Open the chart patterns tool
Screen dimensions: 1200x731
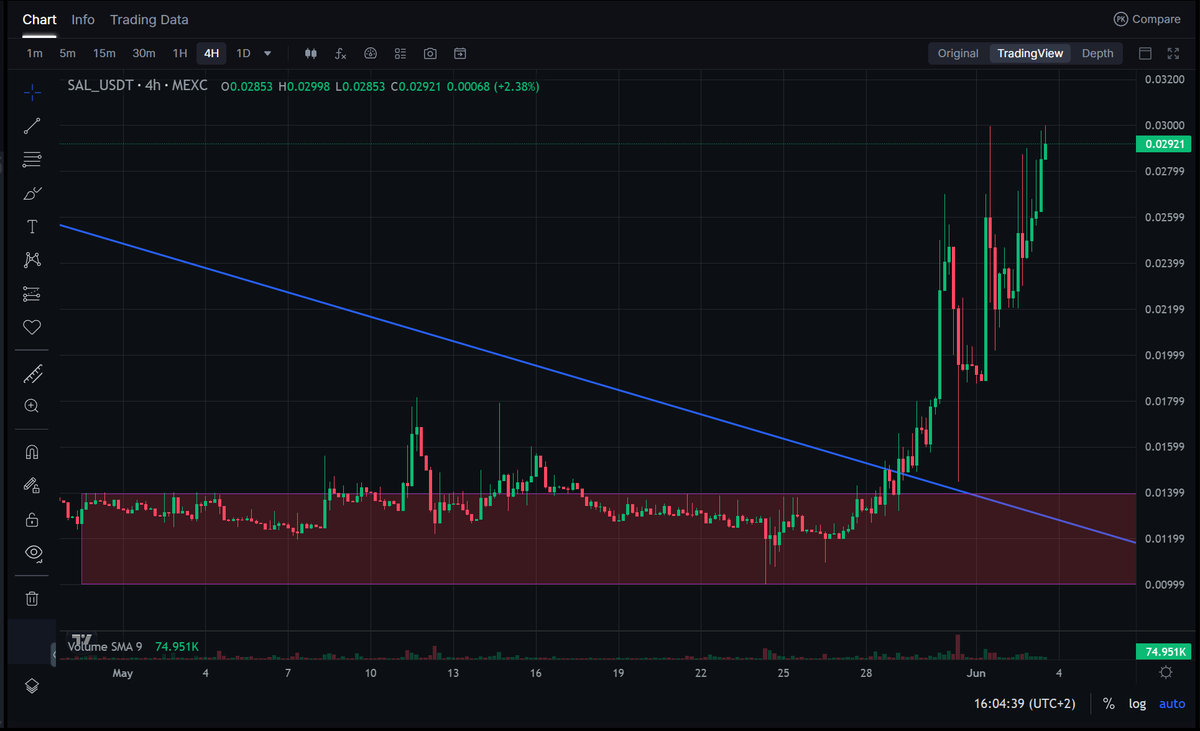click(x=32, y=260)
